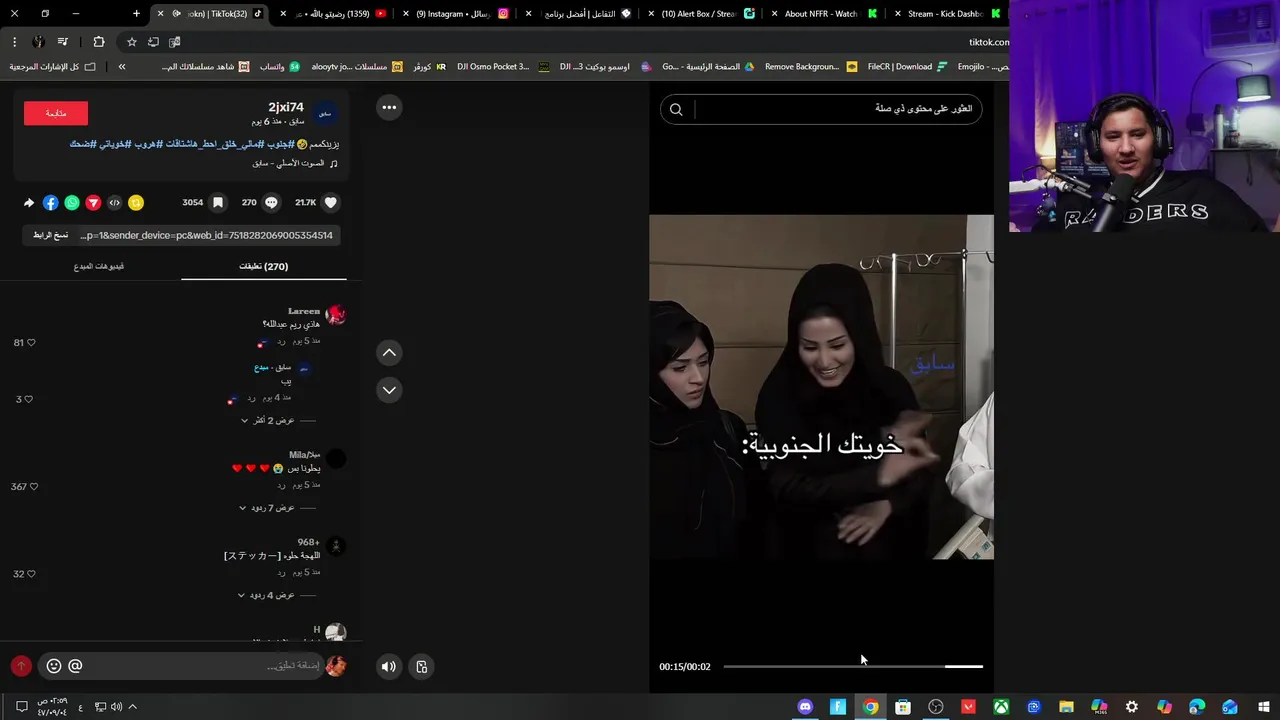Open Settings gear from the taskbar
The width and height of the screenshot is (1280, 720).
click(1131, 707)
